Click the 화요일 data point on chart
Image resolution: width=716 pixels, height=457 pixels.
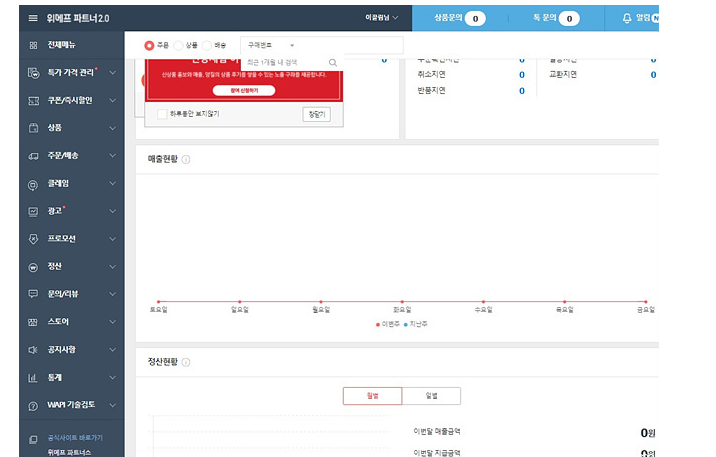(402, 302)
